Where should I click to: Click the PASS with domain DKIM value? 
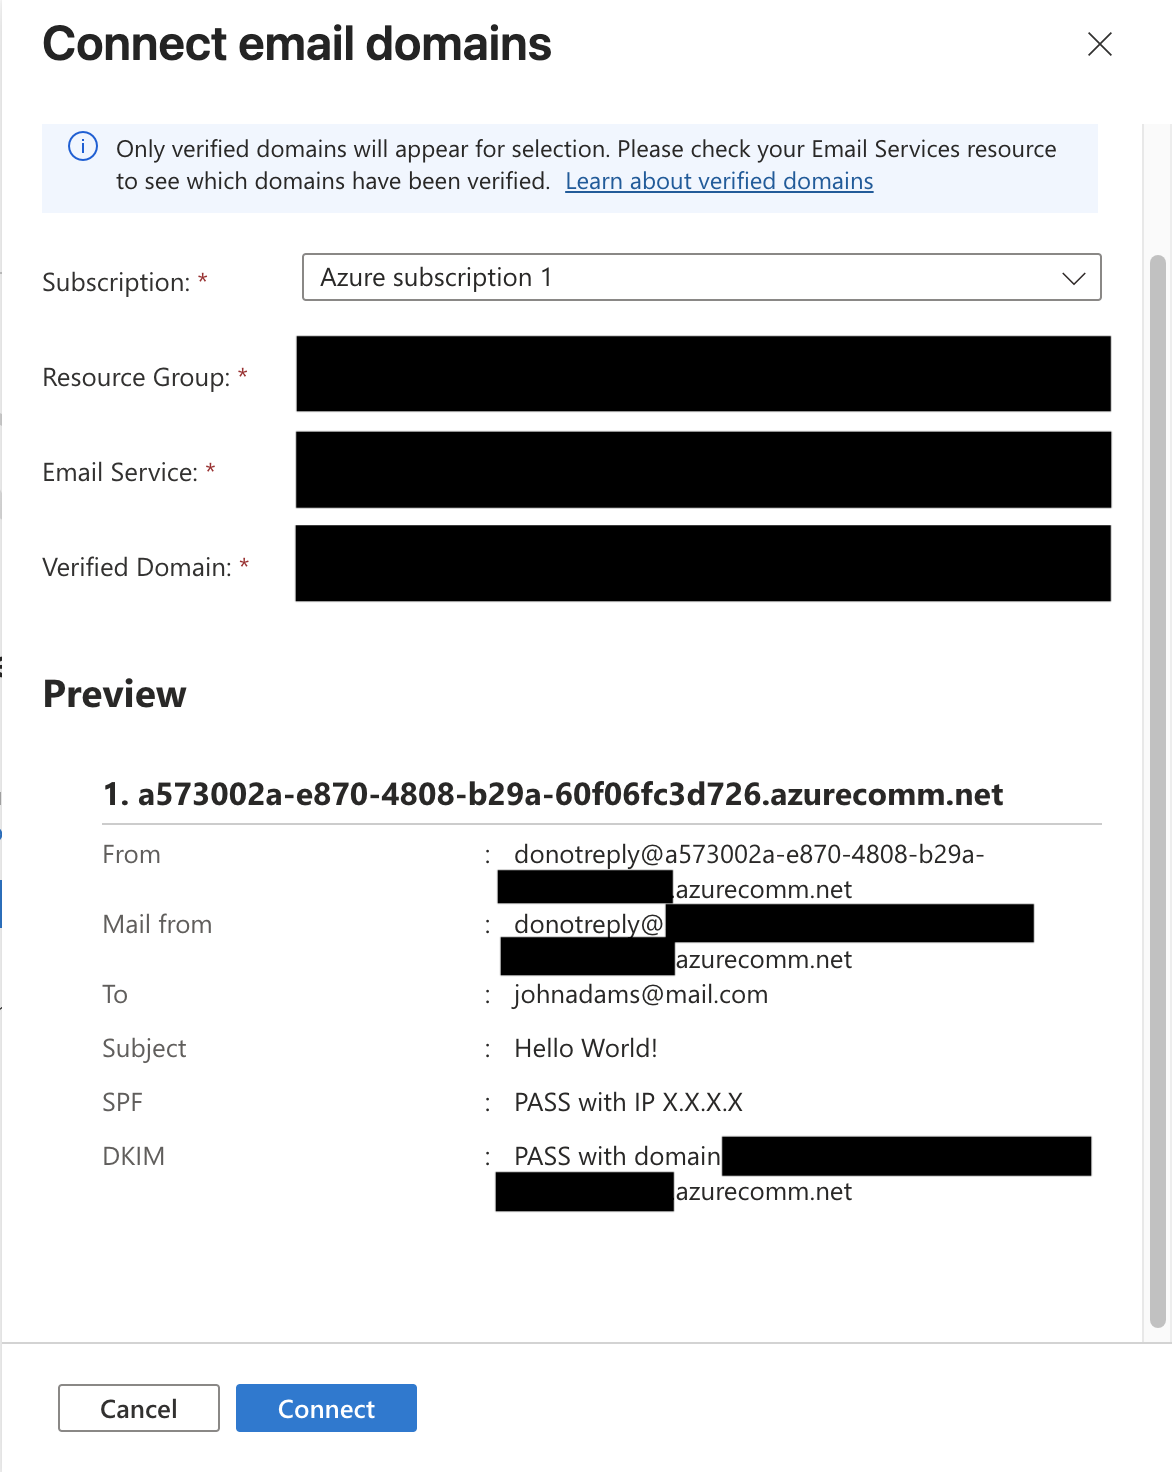point(617,1156)
